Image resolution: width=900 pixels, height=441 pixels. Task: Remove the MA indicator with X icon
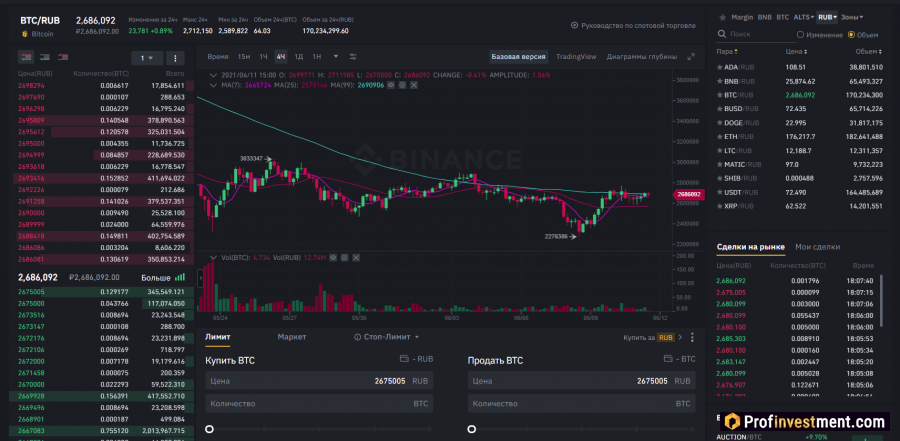414,85
